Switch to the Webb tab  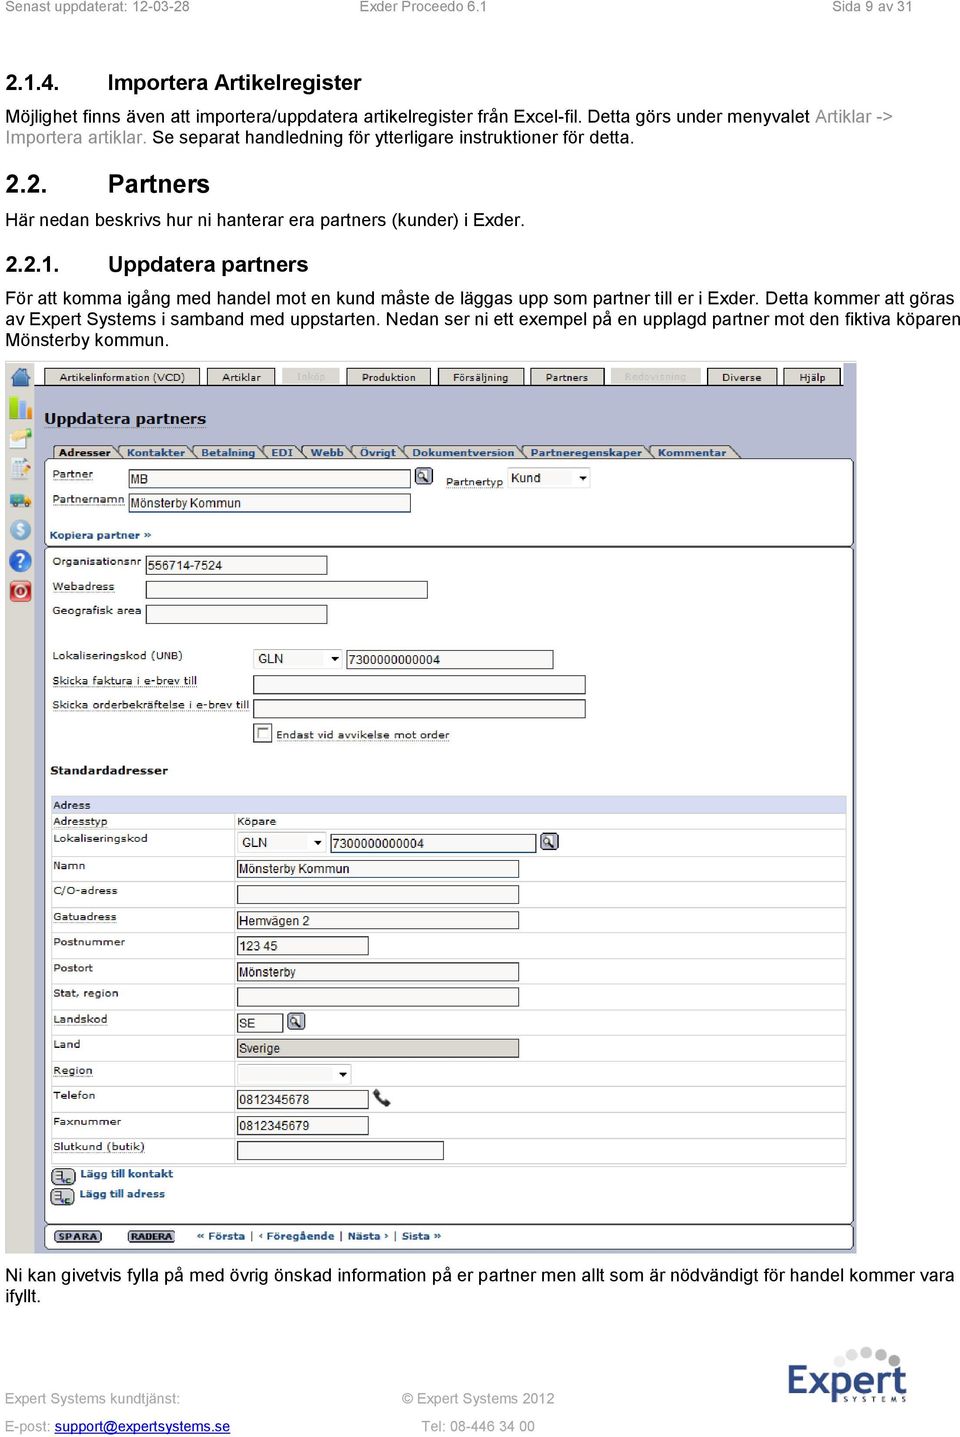pyautogui.click(x=327, y=452)
